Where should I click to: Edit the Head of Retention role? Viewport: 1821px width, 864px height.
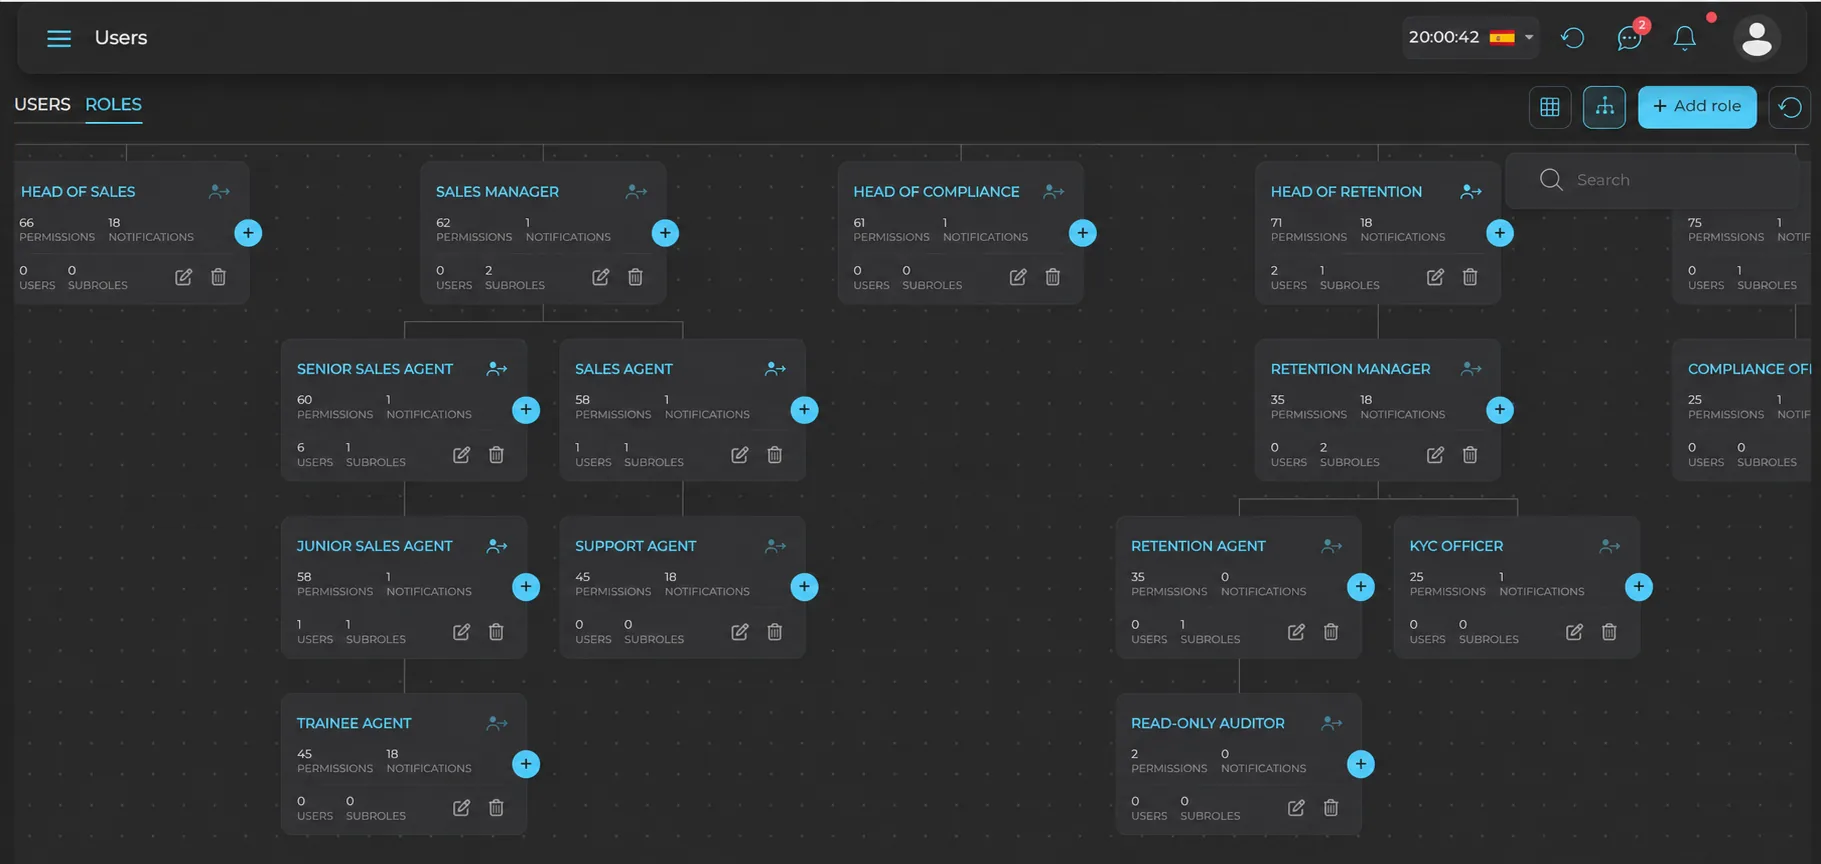click(1434, 277)
